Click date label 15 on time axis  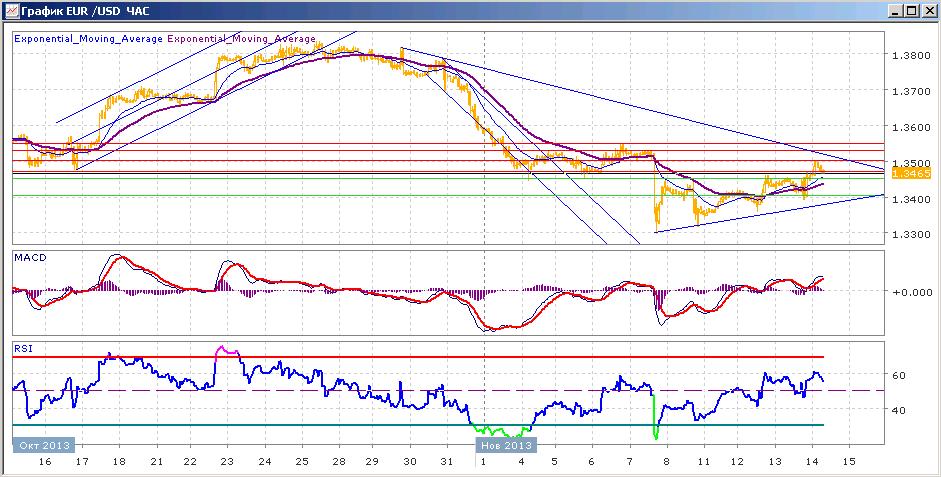pyautogui.click(x=849, y=463)
